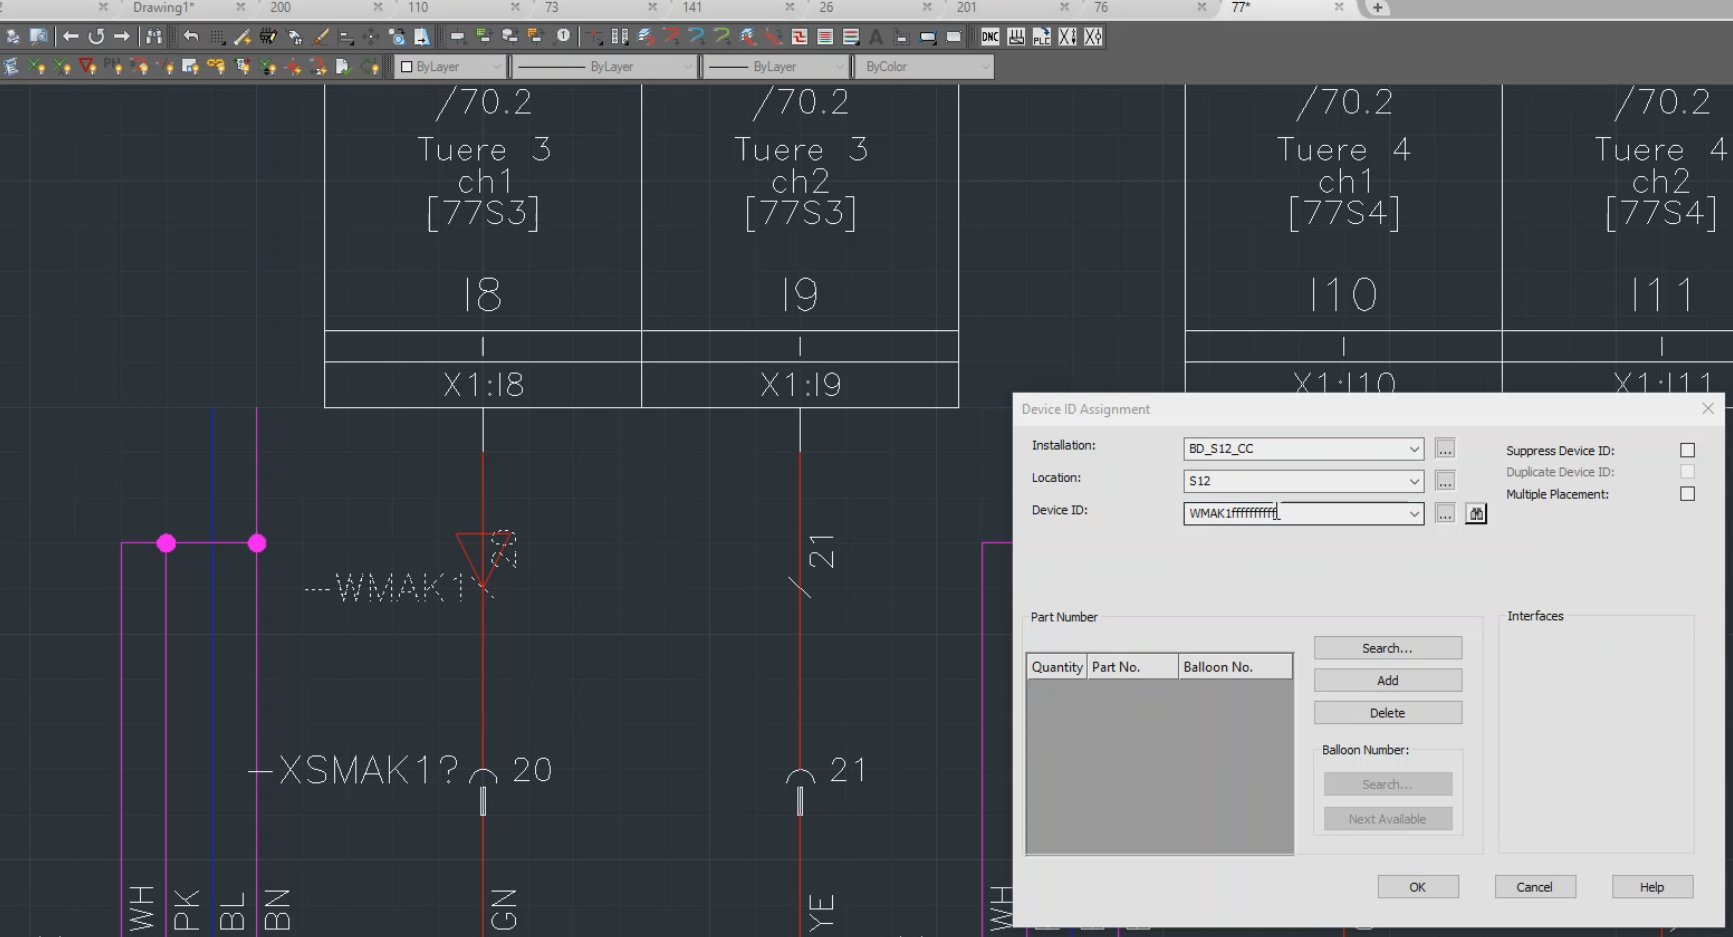Open the binoculars find tool

click(154, 36)
